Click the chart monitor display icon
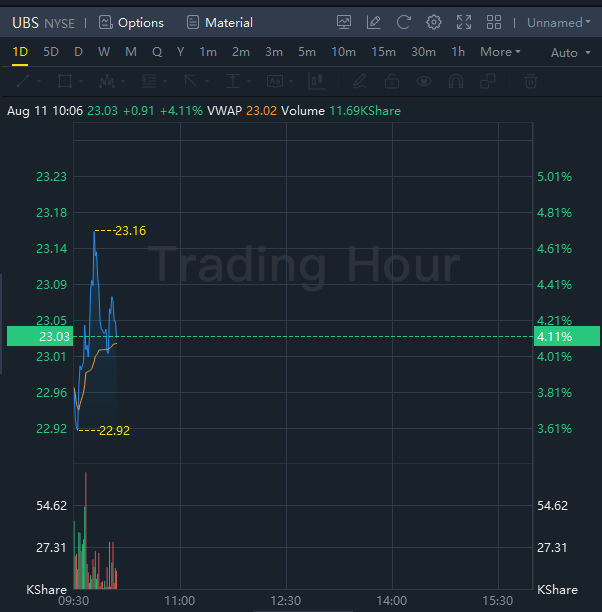Screen dimensions: 602x612 344,22
